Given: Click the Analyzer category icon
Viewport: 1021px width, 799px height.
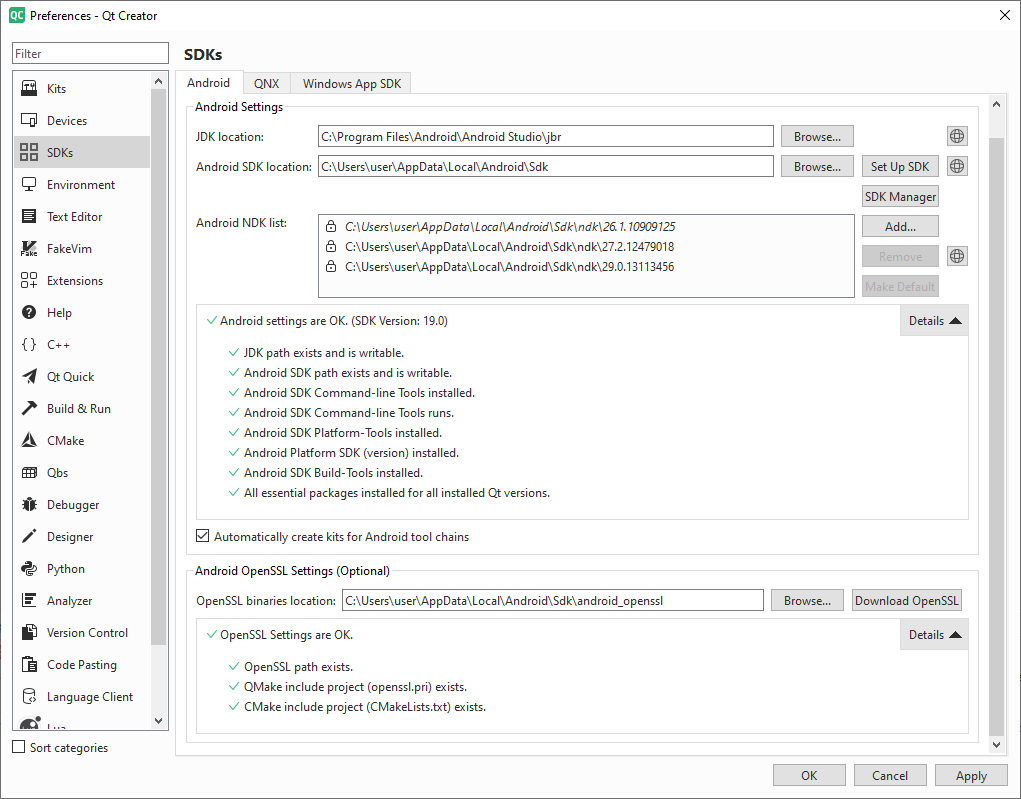Looking at the screenshot, I should click(x=29, y=600).
